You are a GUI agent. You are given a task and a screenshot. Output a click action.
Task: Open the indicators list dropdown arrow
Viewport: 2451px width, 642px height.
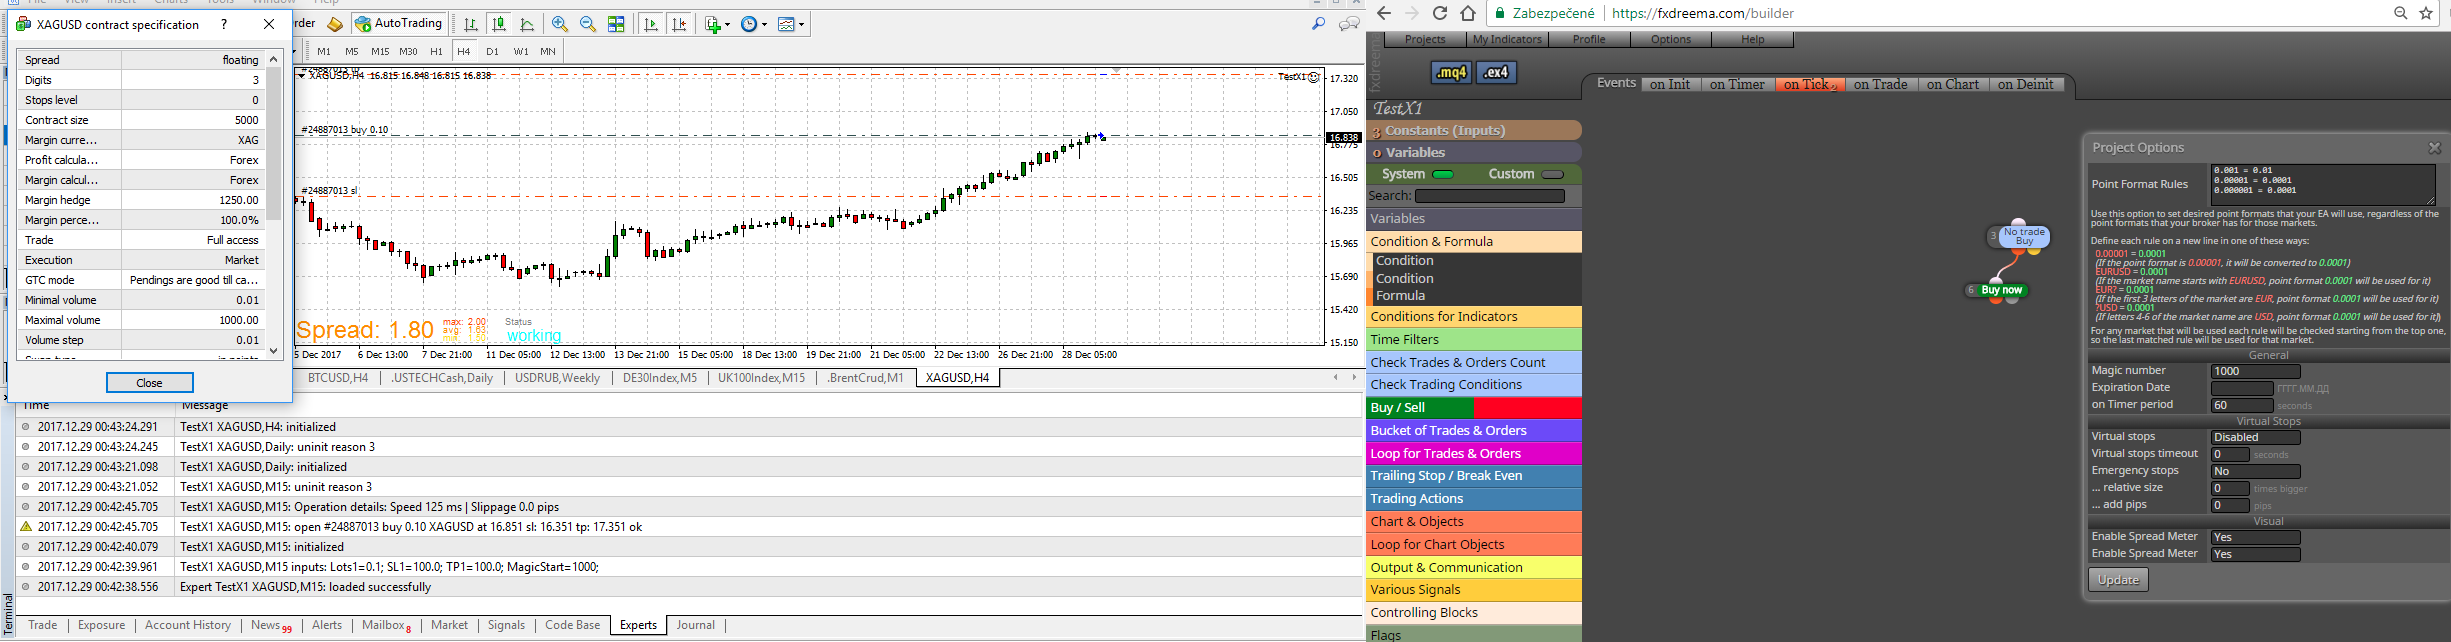[x=728, y=24]
